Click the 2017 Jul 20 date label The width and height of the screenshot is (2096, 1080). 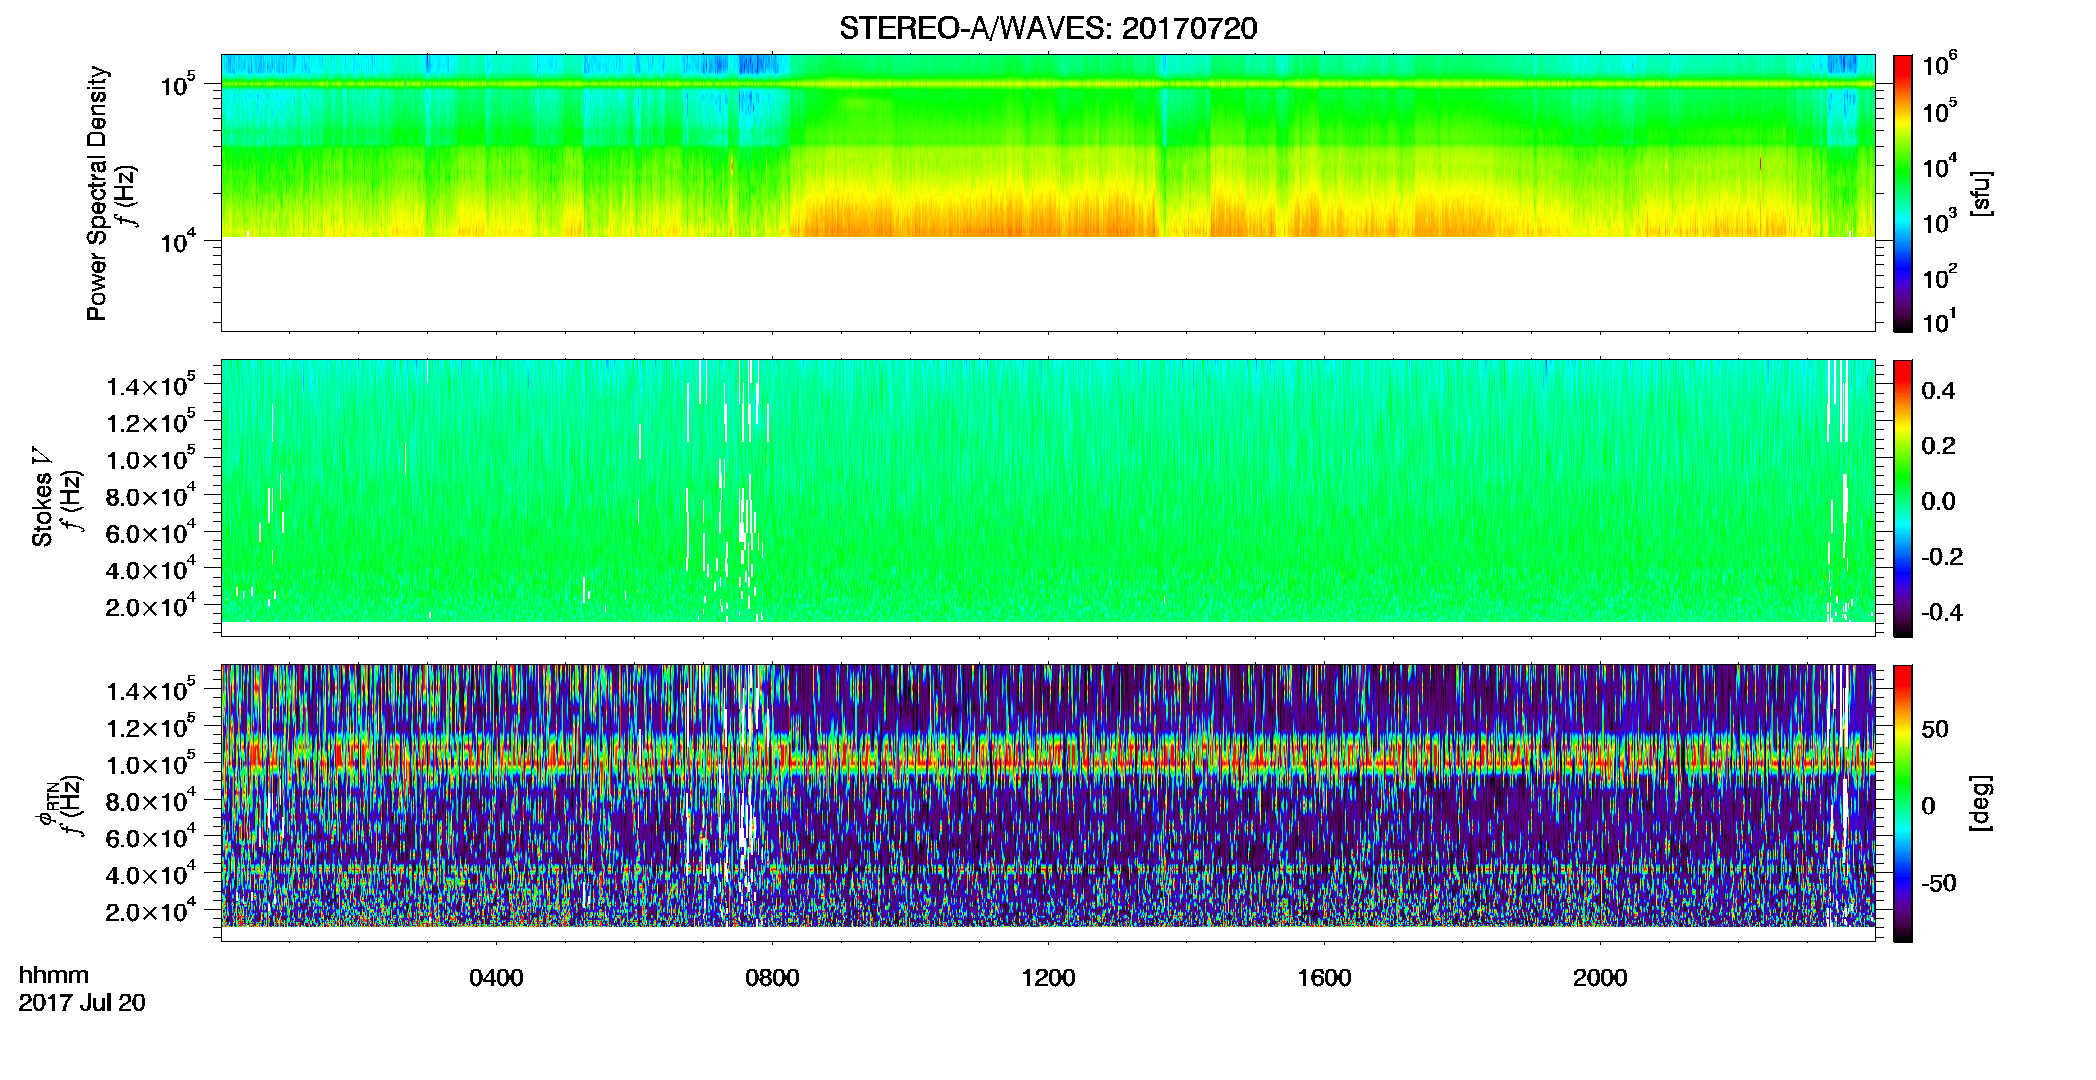tap(82, 1003)
